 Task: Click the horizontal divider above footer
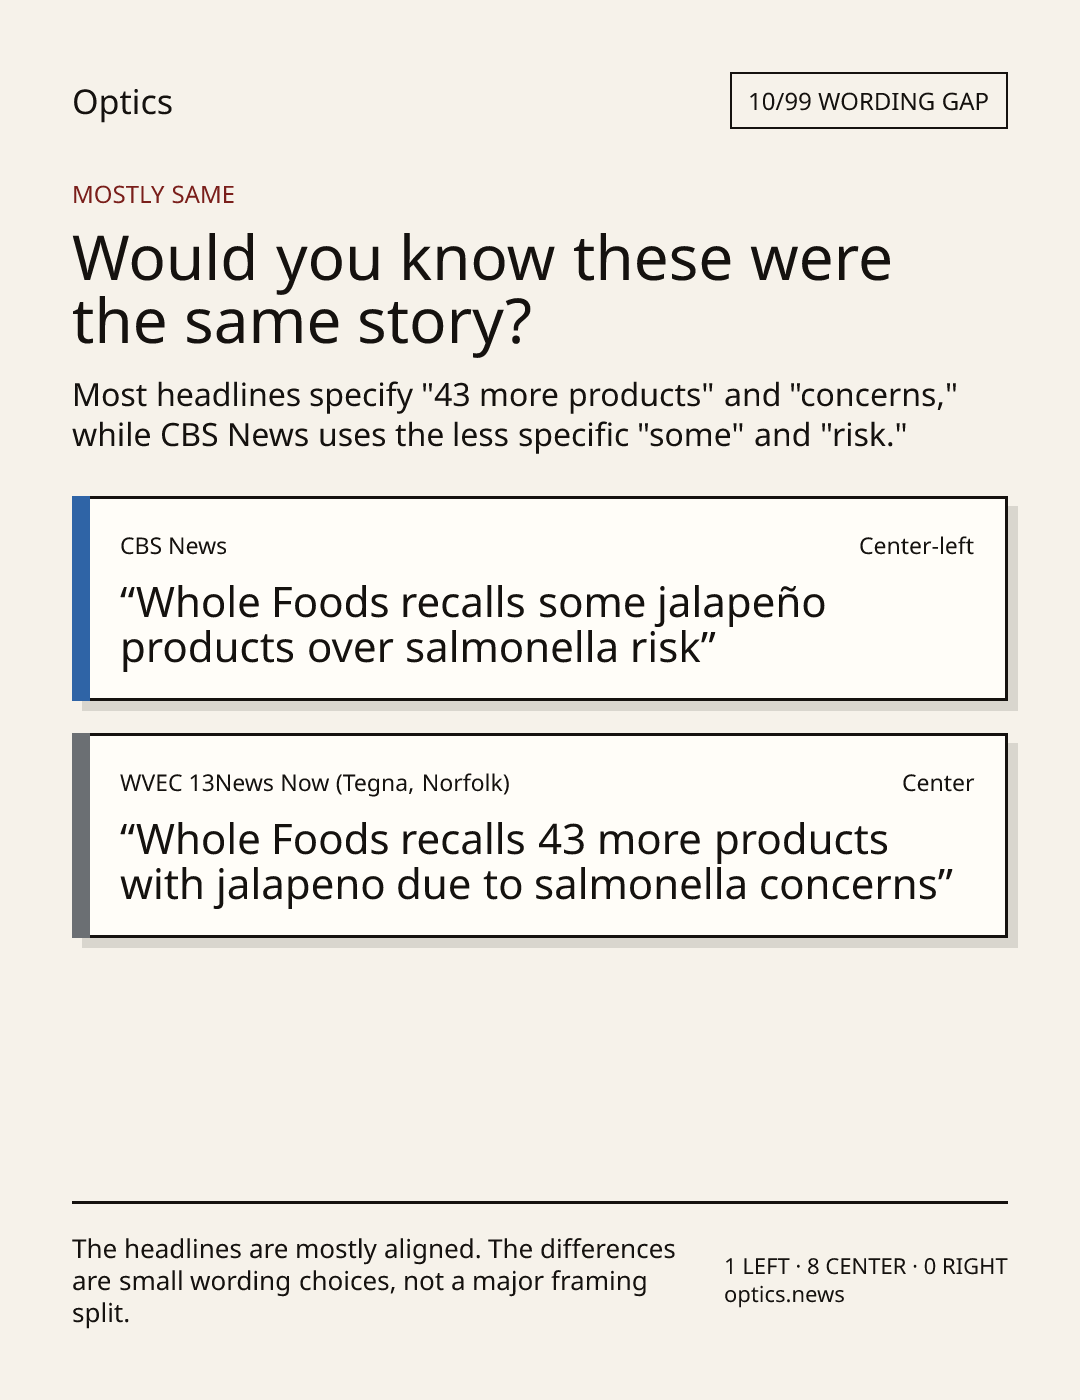click(x=540, y=1202)
